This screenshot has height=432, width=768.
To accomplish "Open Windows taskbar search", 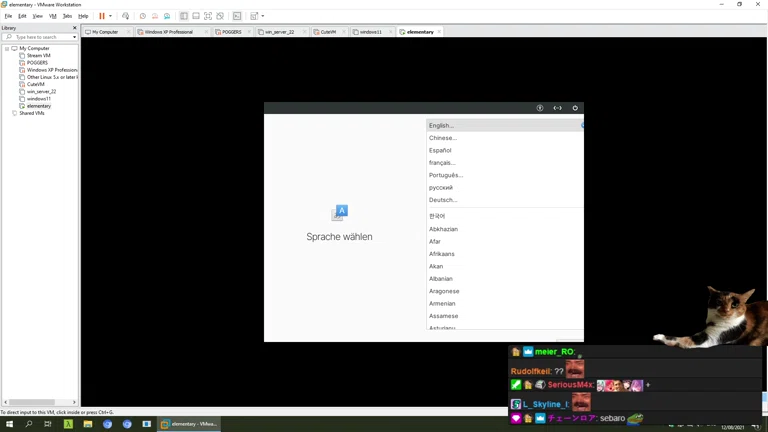I will 29,424.
